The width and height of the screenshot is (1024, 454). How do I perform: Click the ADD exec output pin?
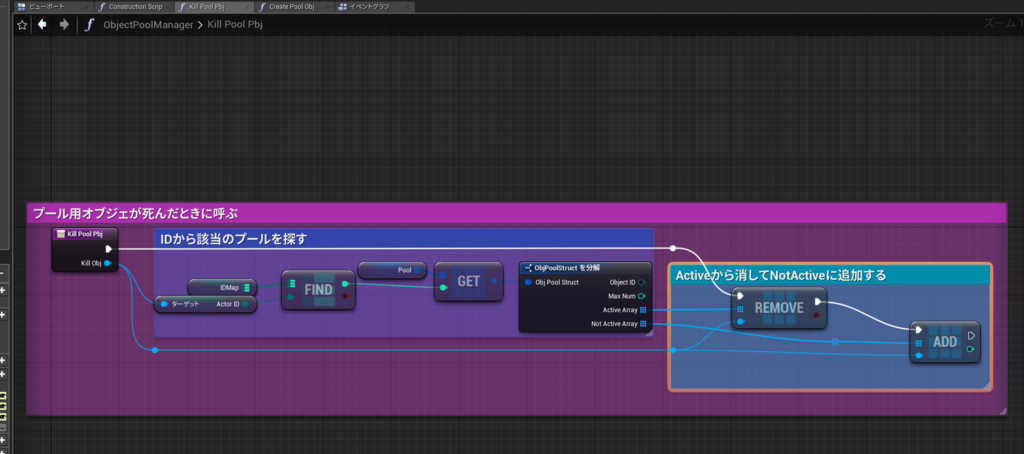(x=970, y=335)
